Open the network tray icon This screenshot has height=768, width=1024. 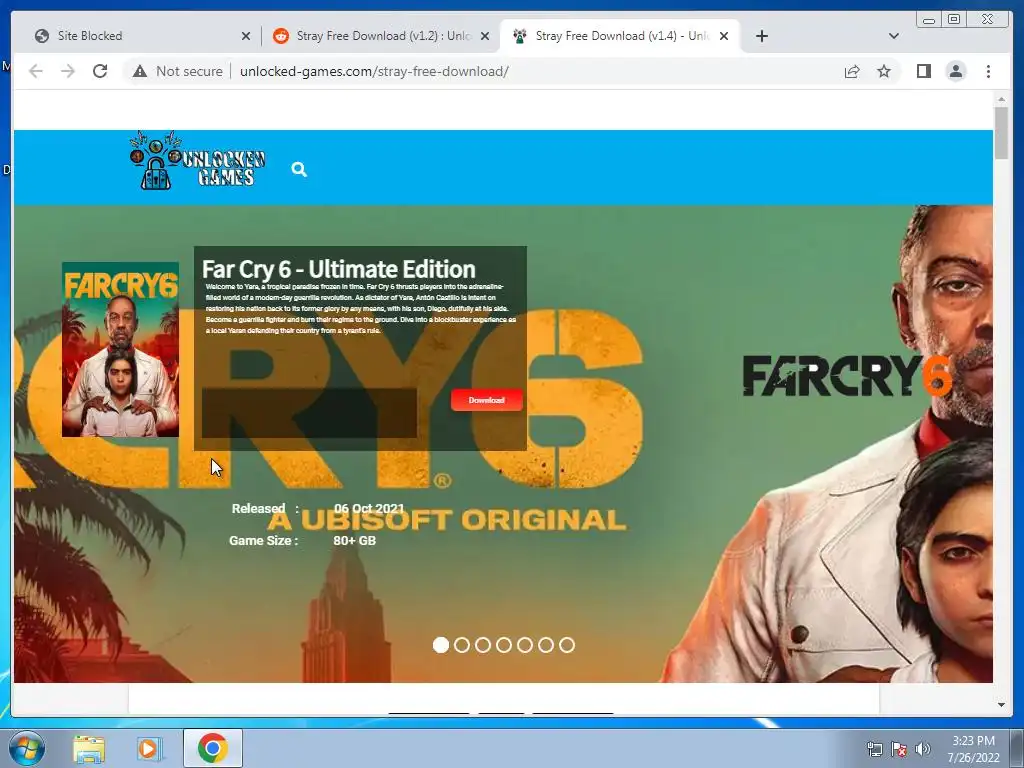click(x=874, y=749)
